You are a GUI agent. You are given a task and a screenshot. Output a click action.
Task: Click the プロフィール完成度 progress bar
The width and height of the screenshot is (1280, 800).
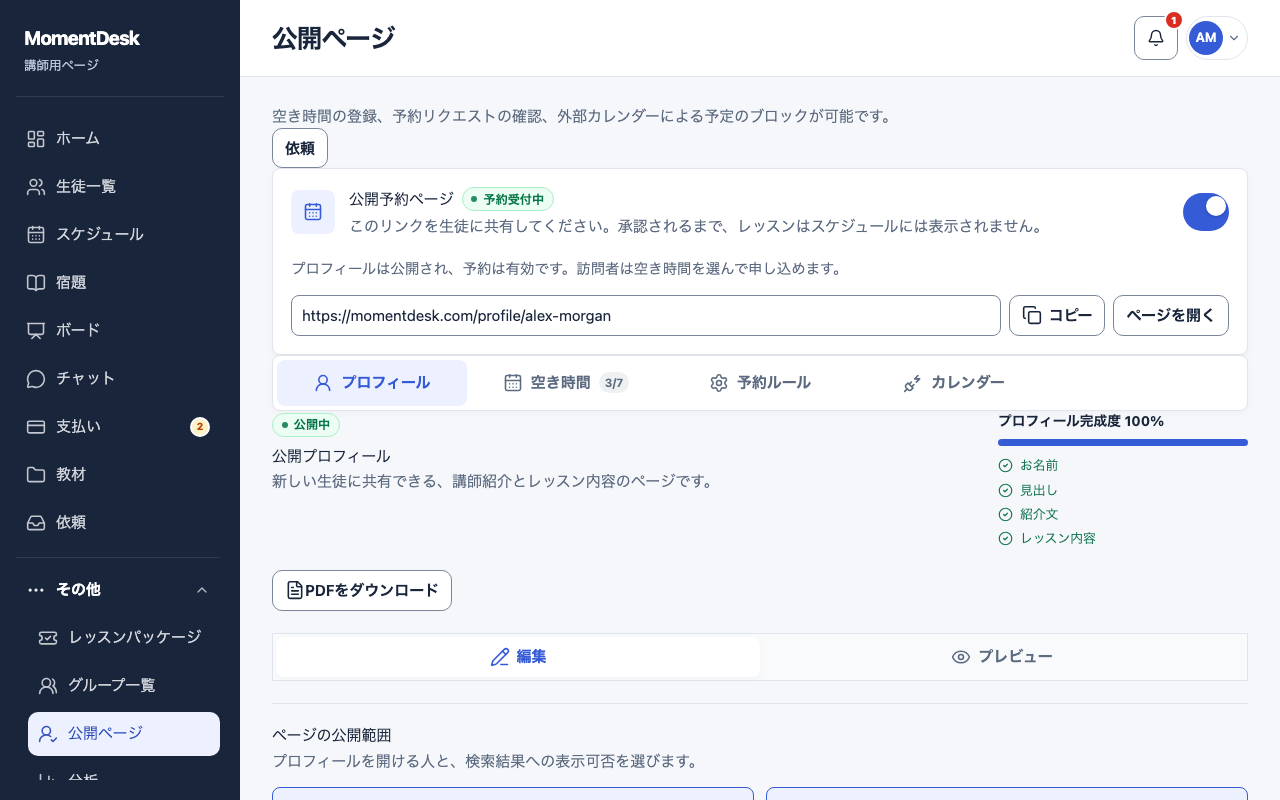click(x=1123, y=442)
